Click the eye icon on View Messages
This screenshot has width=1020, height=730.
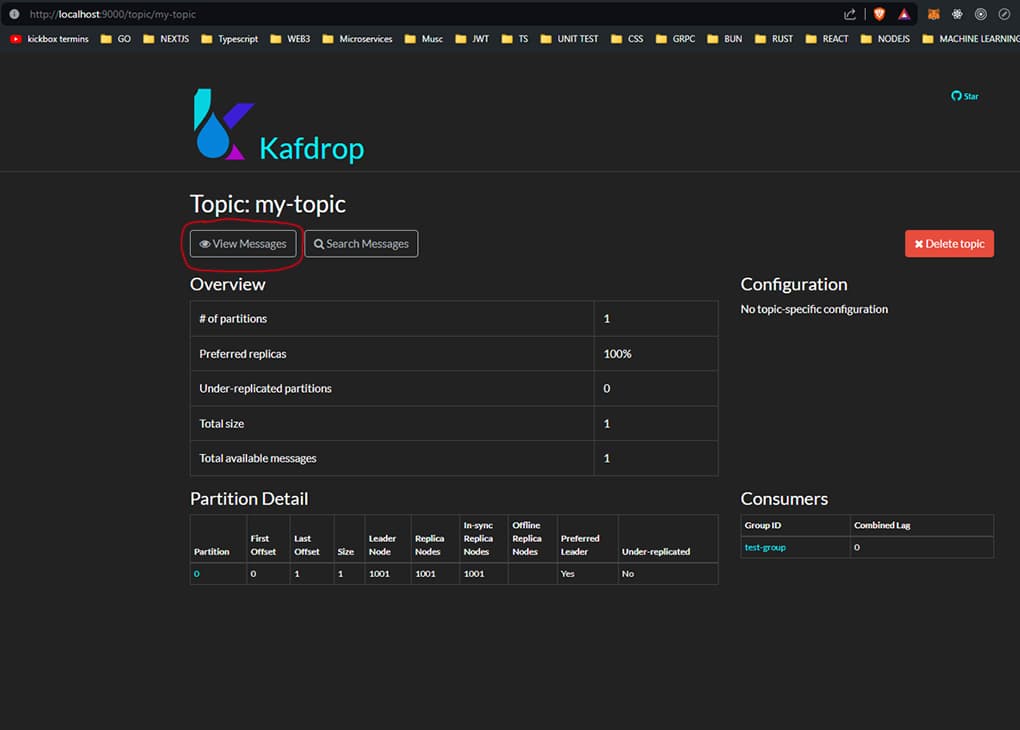(206, 243)
